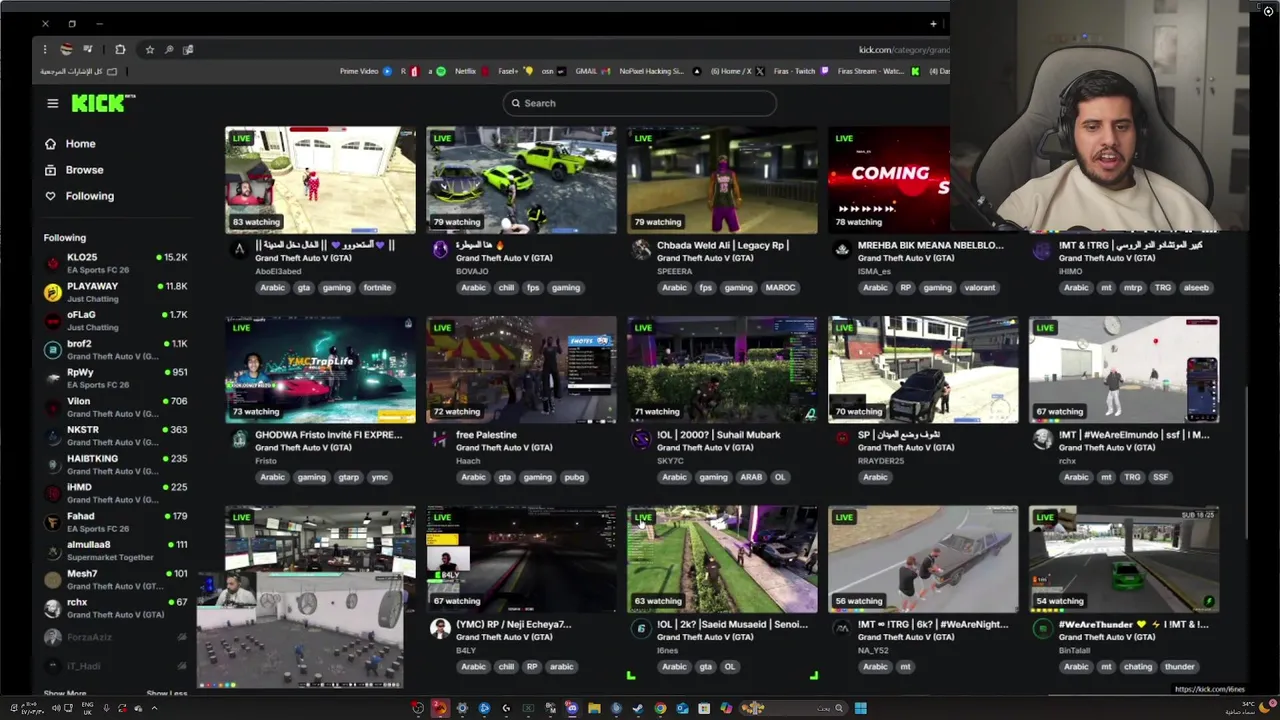Viewport: 1280px width, 720px height.
Task: Click the SSF tag under rchx stream
Action: (x=1160, y=477)
